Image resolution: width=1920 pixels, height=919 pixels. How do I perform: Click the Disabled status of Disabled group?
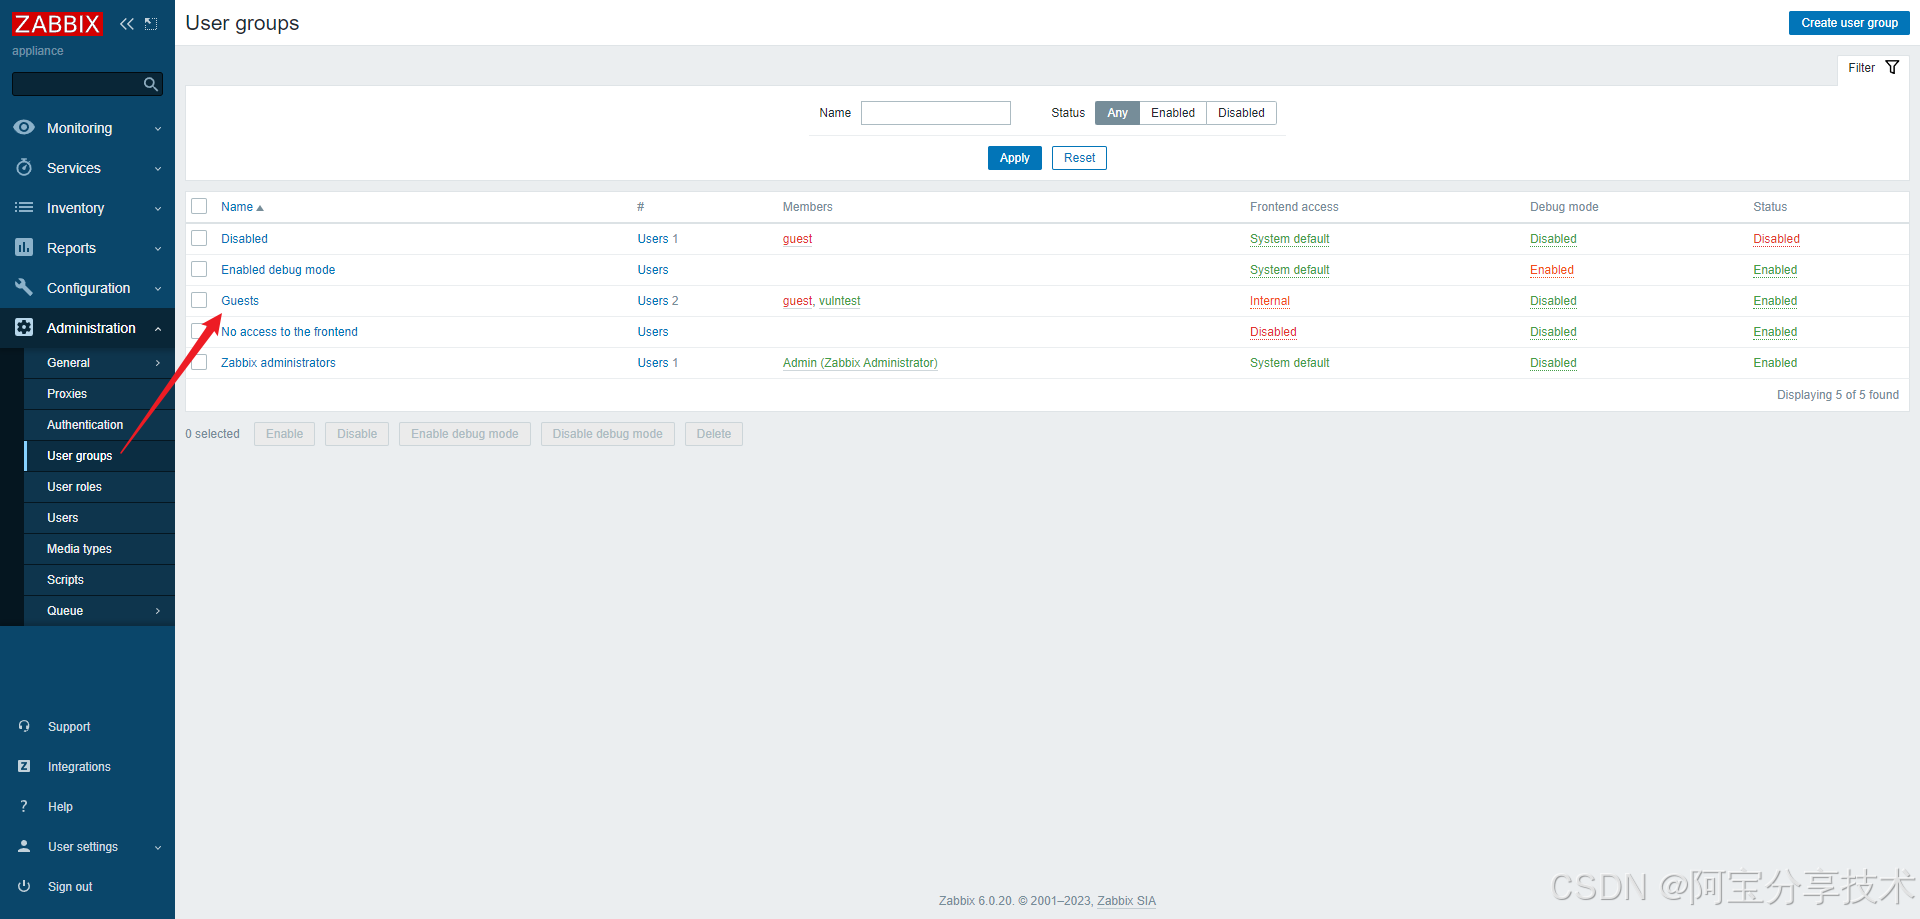[1776, 239]
